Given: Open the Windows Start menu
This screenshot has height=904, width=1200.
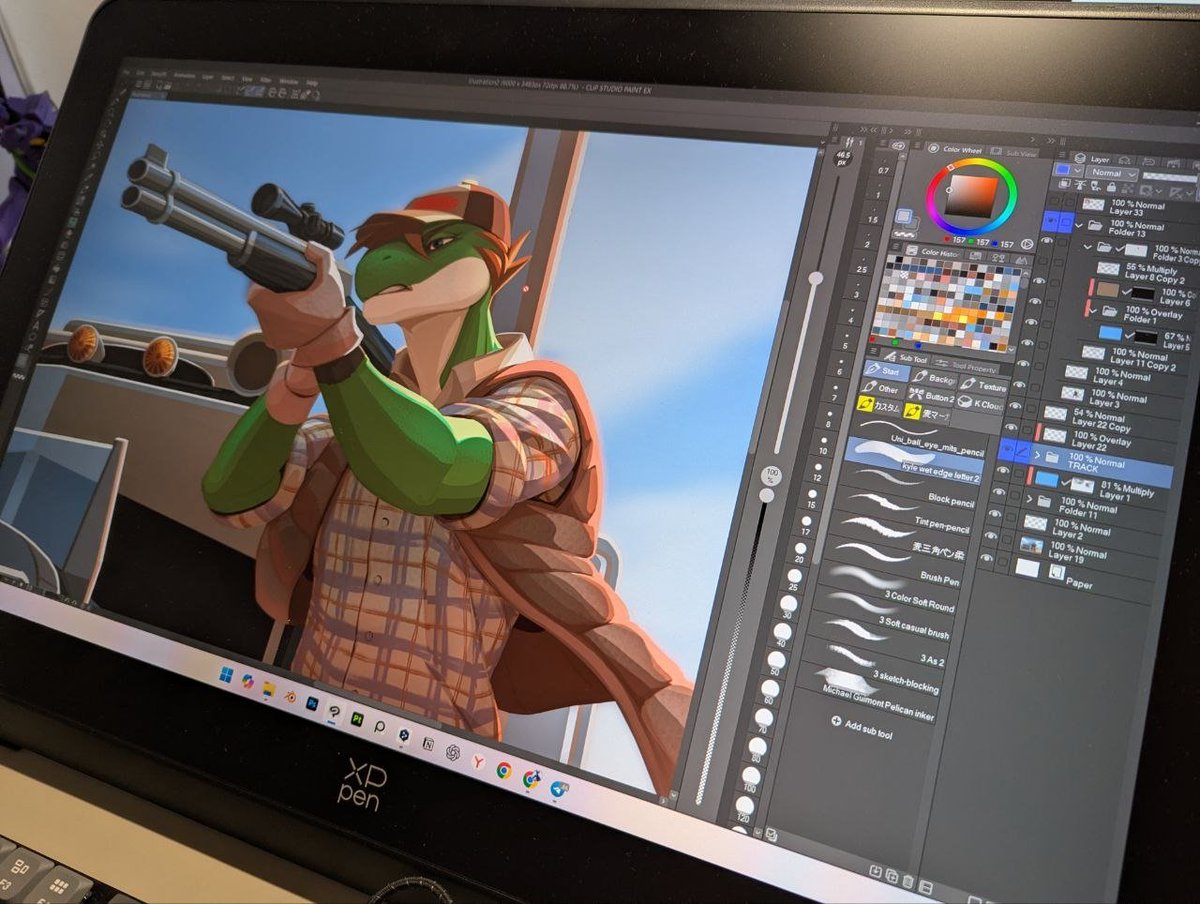Looking at the screenshot, I should click(x=226, y=674).
